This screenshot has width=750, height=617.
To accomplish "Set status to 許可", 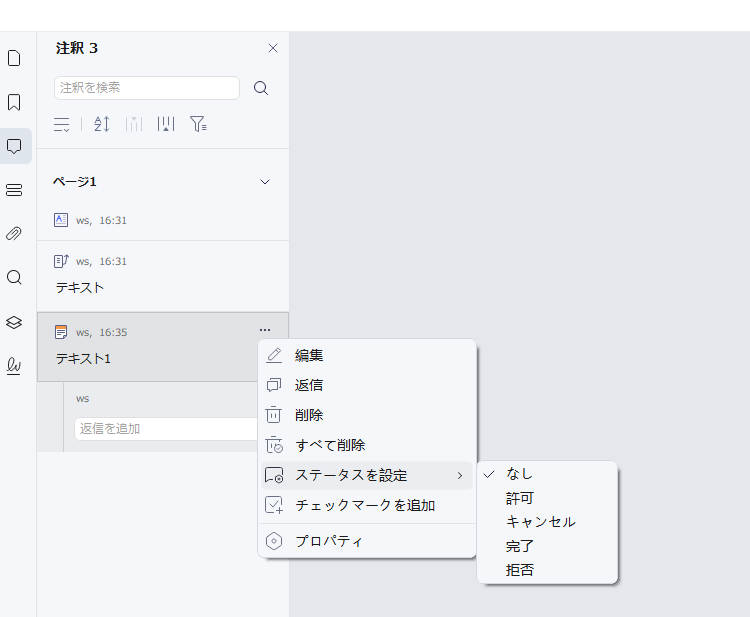I will click(548, 498).
